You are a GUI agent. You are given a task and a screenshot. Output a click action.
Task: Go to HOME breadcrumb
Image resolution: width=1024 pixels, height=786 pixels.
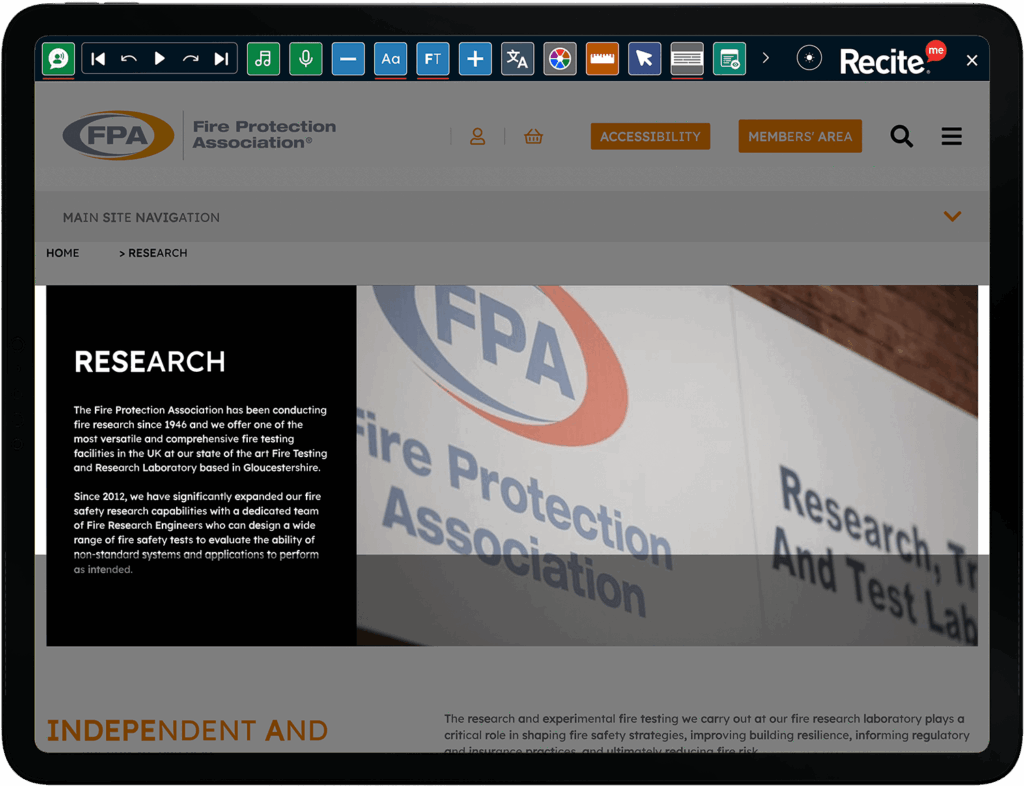tap(63, 253)
